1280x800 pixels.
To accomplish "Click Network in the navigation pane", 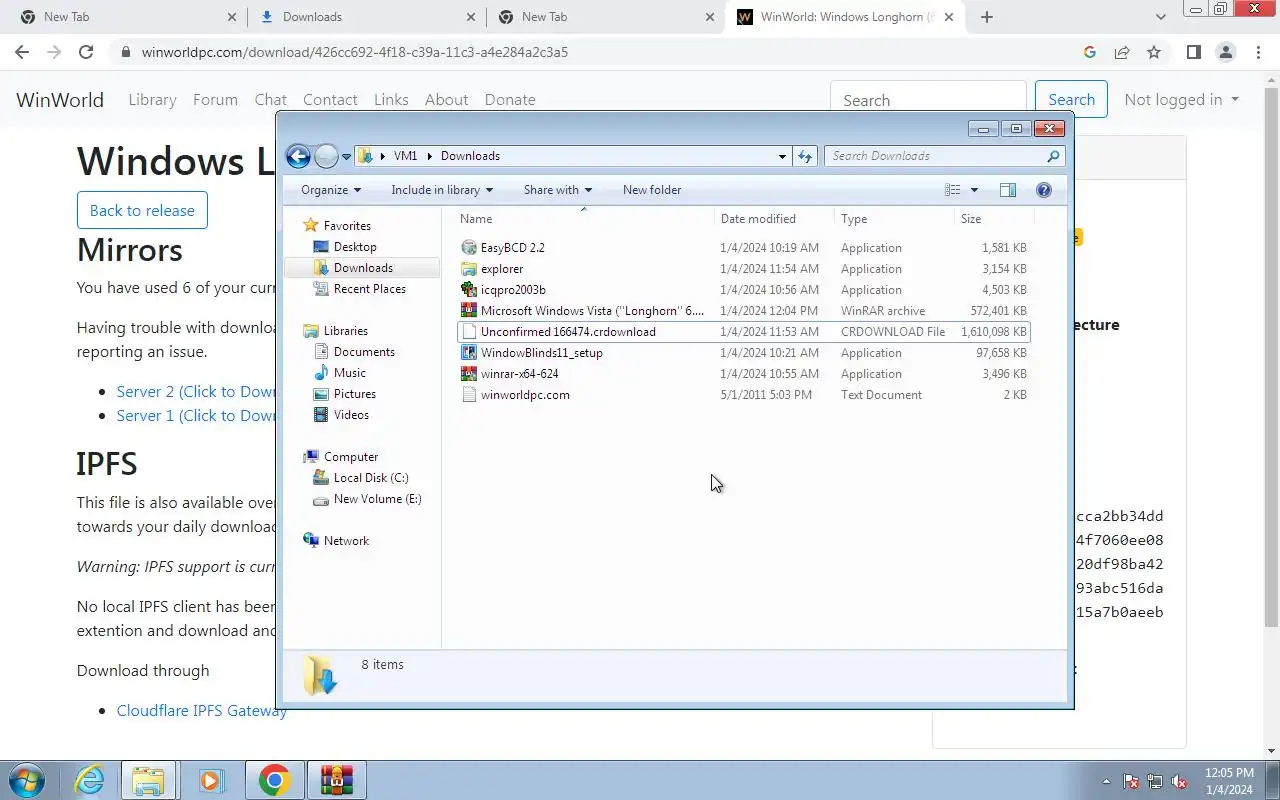I will click(346, 541).
